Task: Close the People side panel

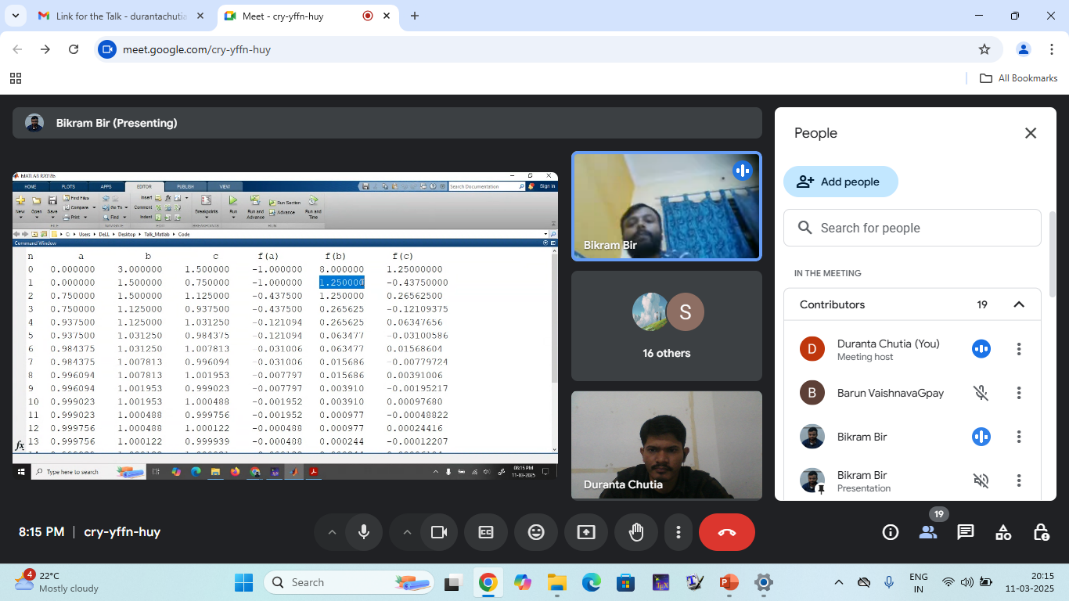Action: pos(1030,133)
